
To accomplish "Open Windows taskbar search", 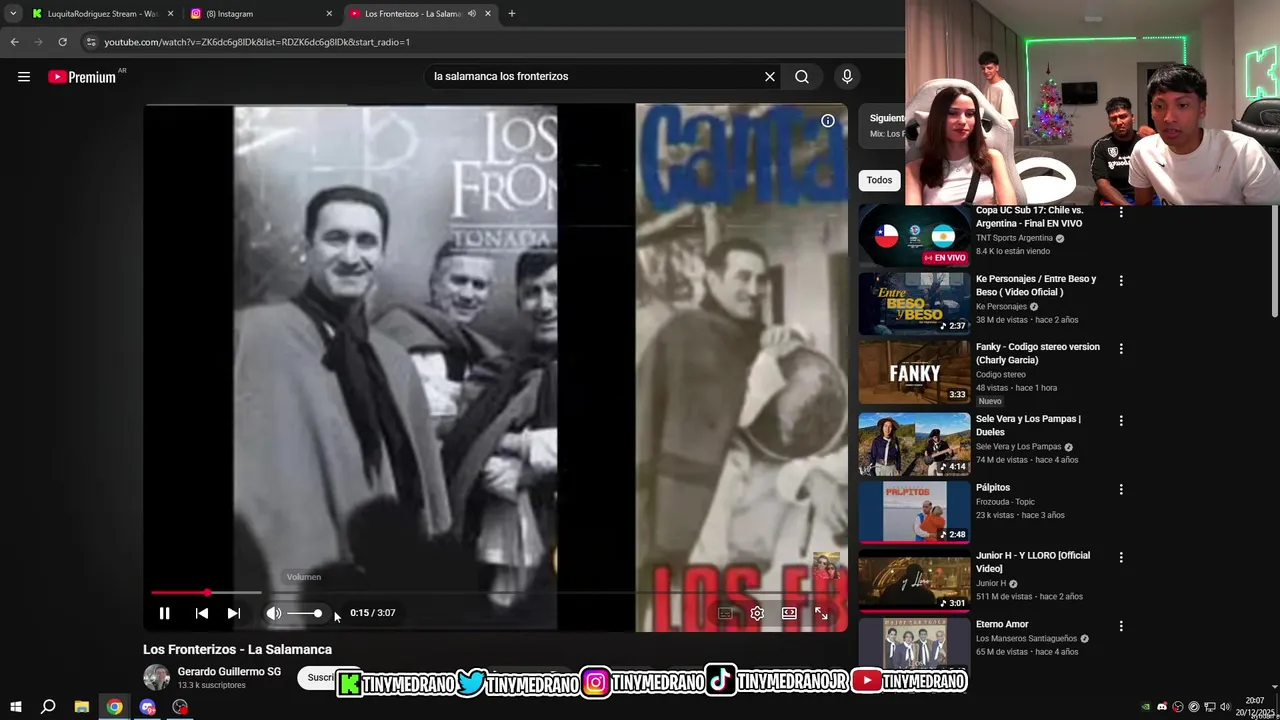I will pyautogui.click(x=48, y=707).
